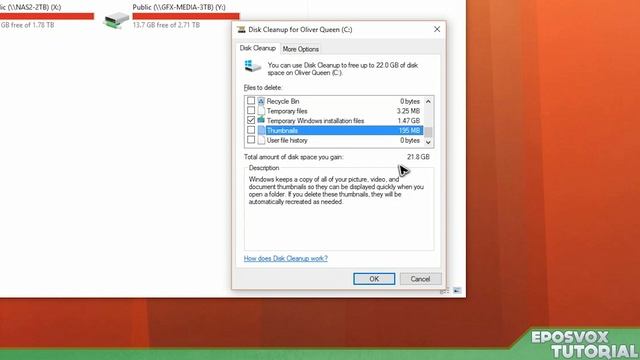Viewport: 640px width, 360px height.
Task: Click the X: drive red usage bar
Action: pyautogui.click(x=47, y=16)
